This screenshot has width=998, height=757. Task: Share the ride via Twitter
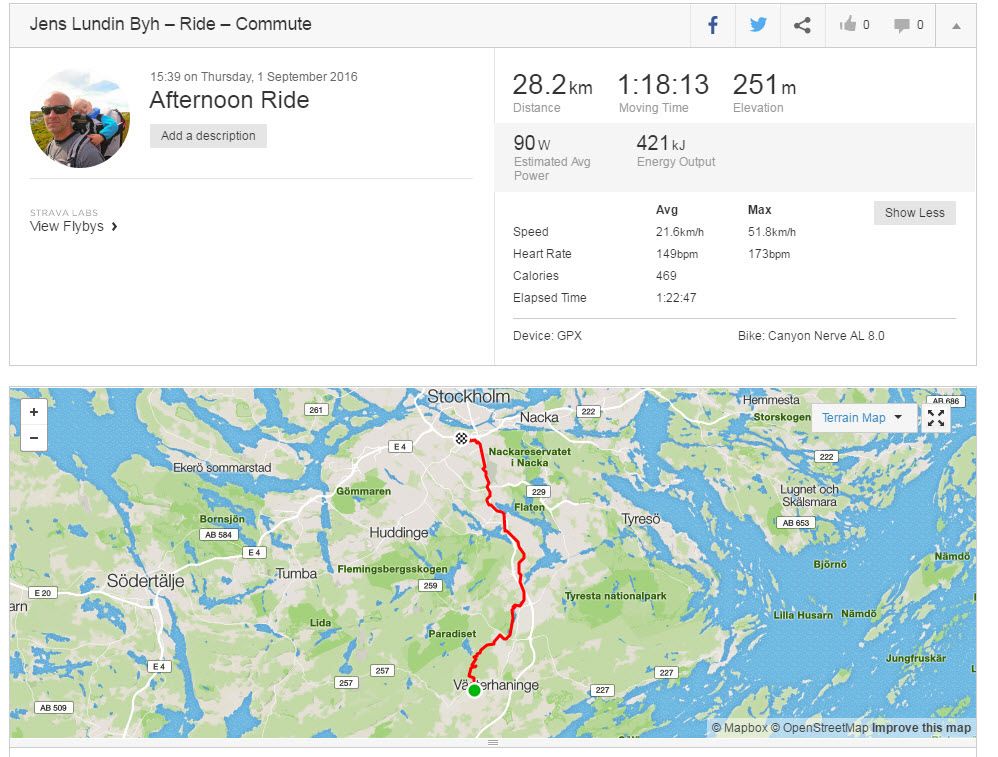tap(757, 25)
